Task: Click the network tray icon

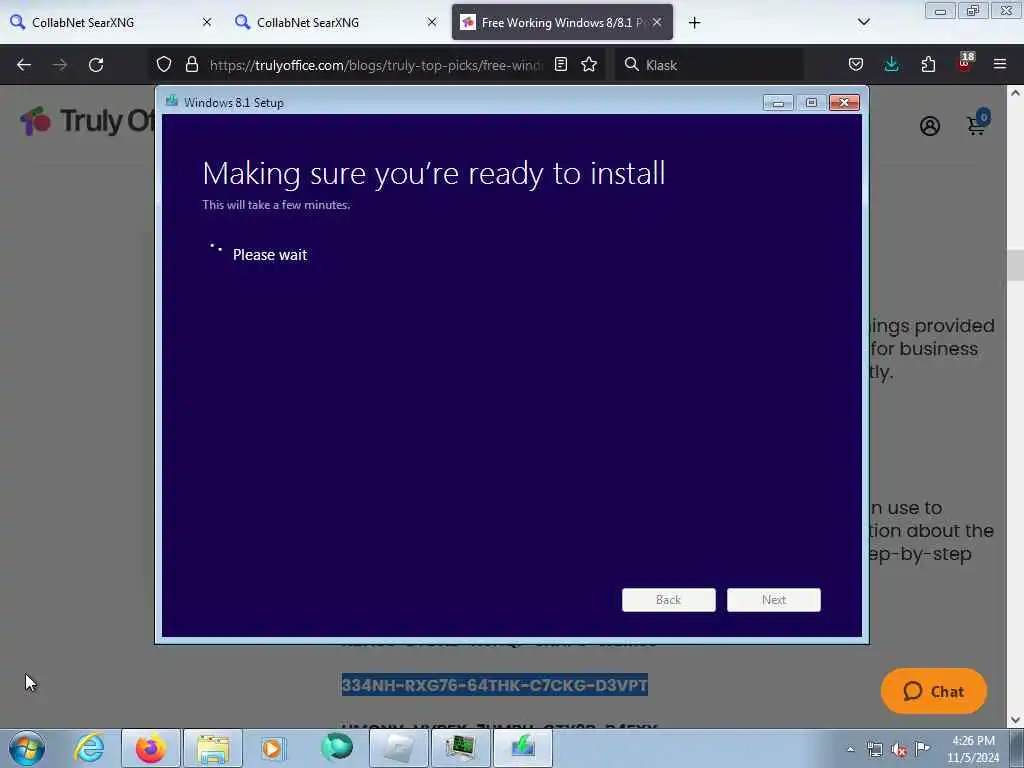Action: [874, 750]
